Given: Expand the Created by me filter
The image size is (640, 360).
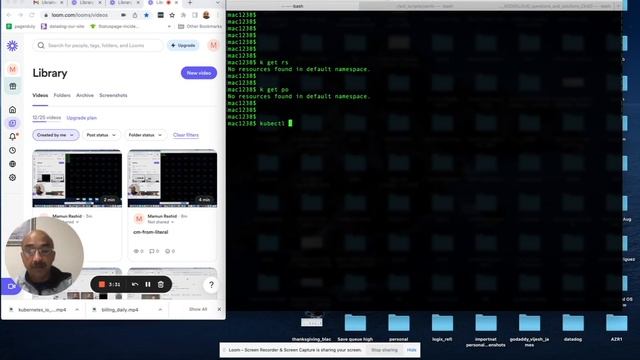Looking at the screenshot, I should point(56,135).
